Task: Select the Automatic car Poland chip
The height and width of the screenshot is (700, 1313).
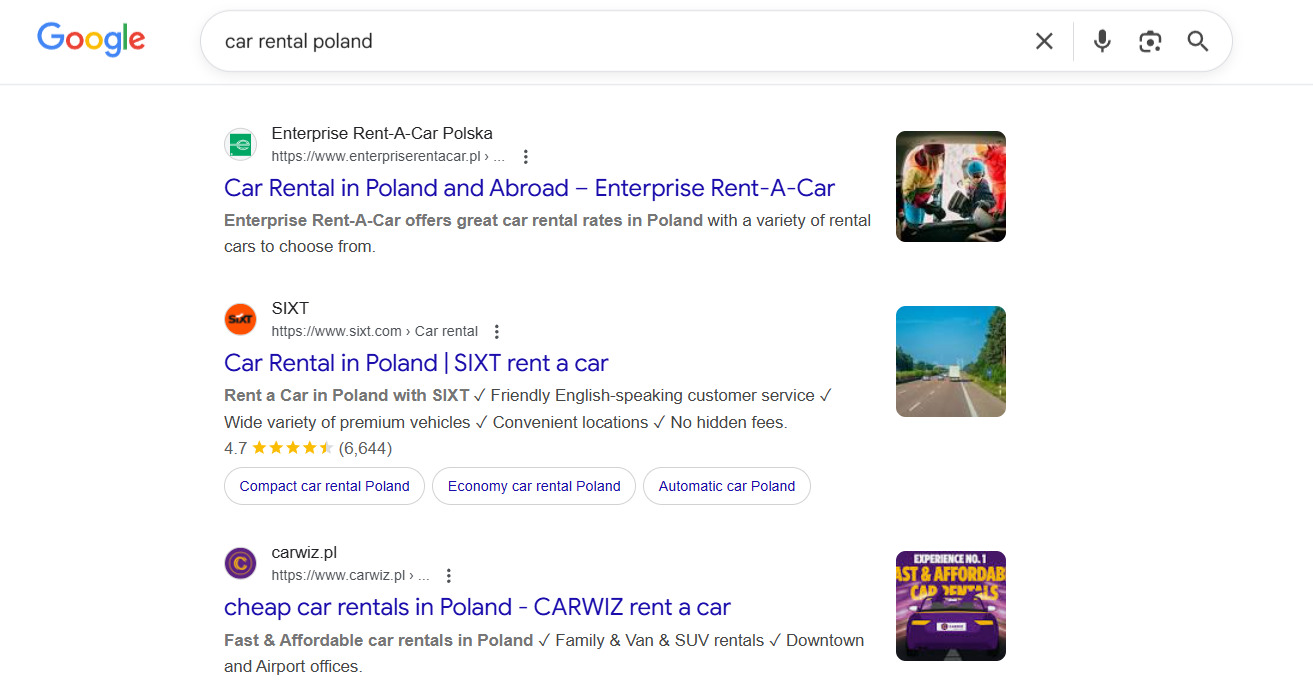Action: click(x=726, y=486)
